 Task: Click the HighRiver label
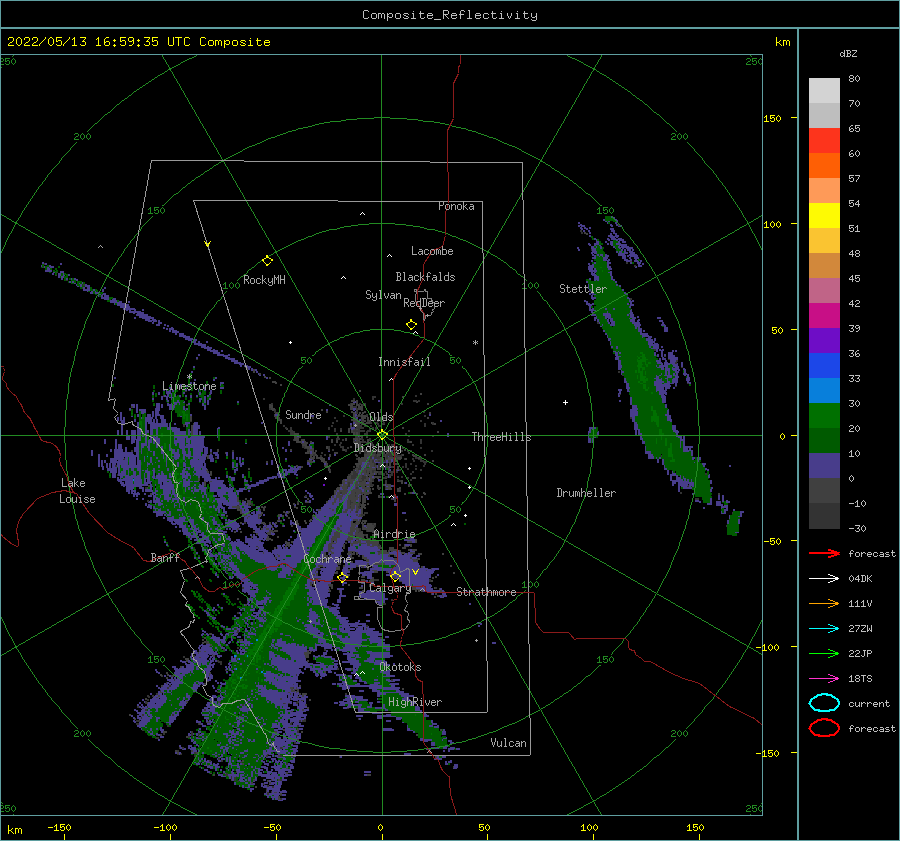[415, 702]
